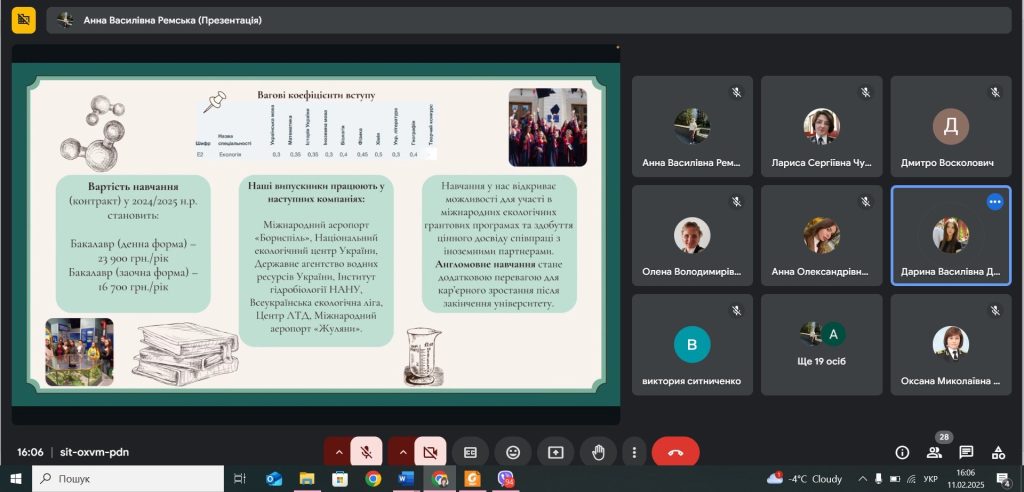Toggle the microphone mute button
This screenshot has height=492, width=1024.
pyautogui.click(x=366, y=452)
